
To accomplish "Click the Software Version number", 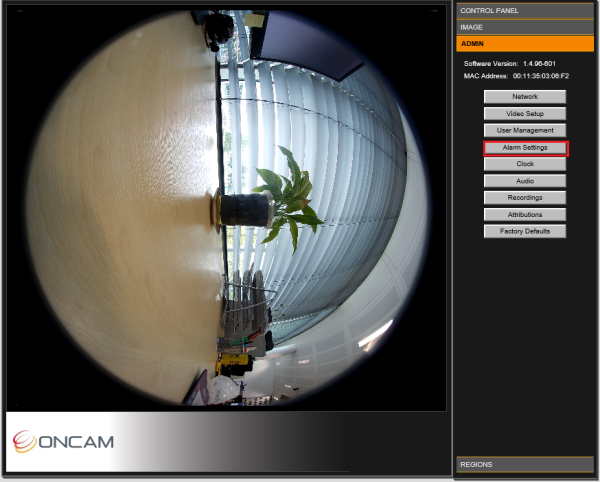I will point(539,64).
